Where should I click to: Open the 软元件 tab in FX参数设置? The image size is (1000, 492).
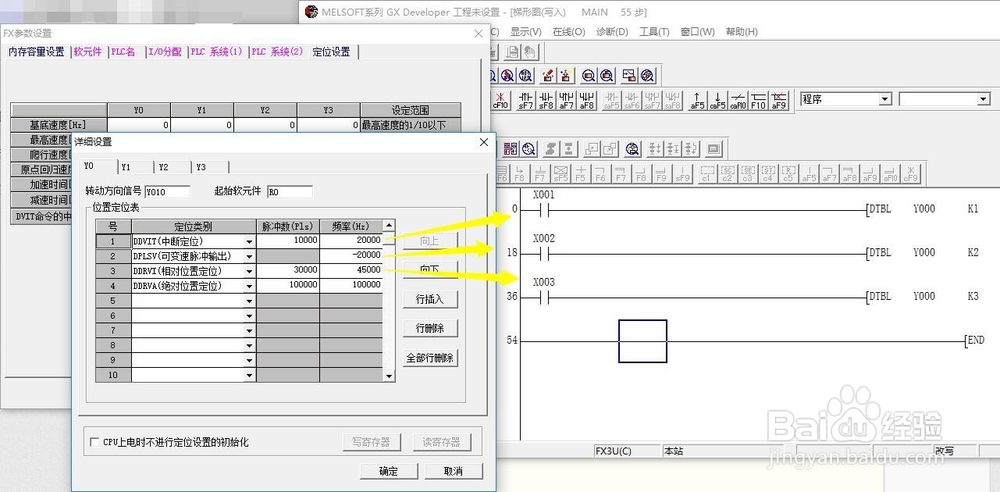[87, 52]
